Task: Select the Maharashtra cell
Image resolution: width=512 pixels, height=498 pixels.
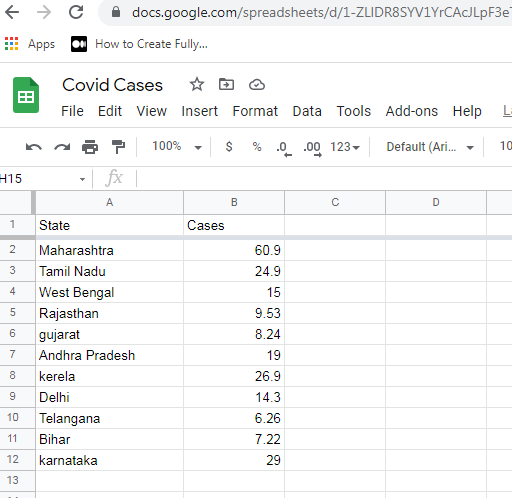Action: tap(109, 250)
